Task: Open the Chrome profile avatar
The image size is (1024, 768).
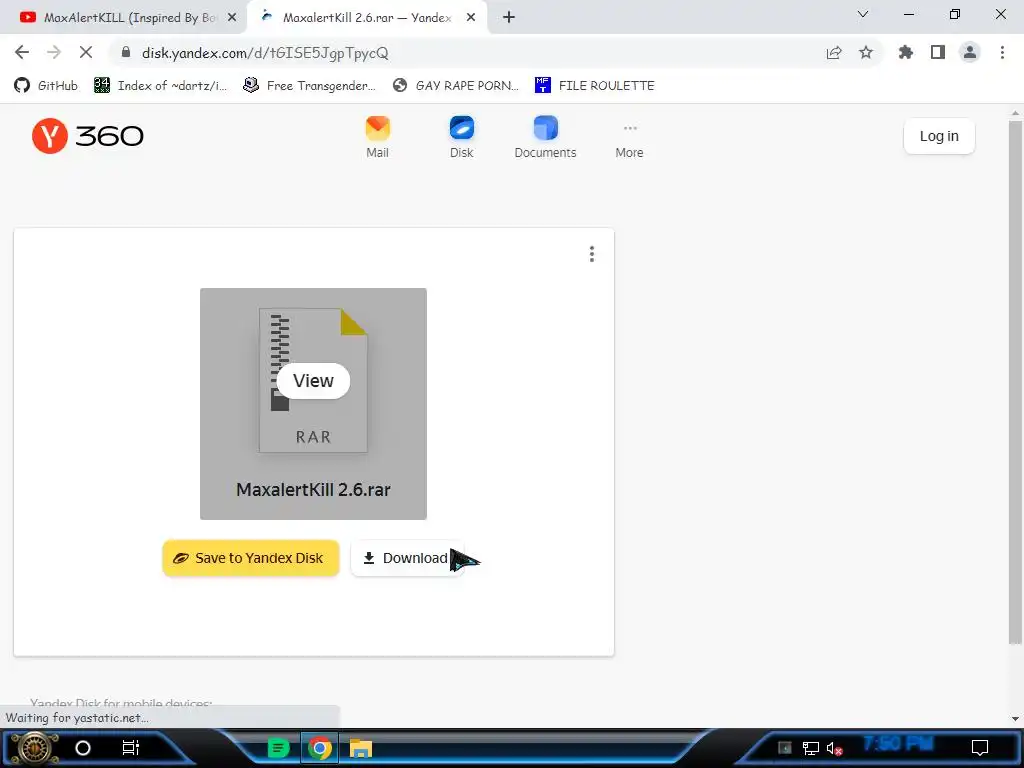Action: coord(970,52)
